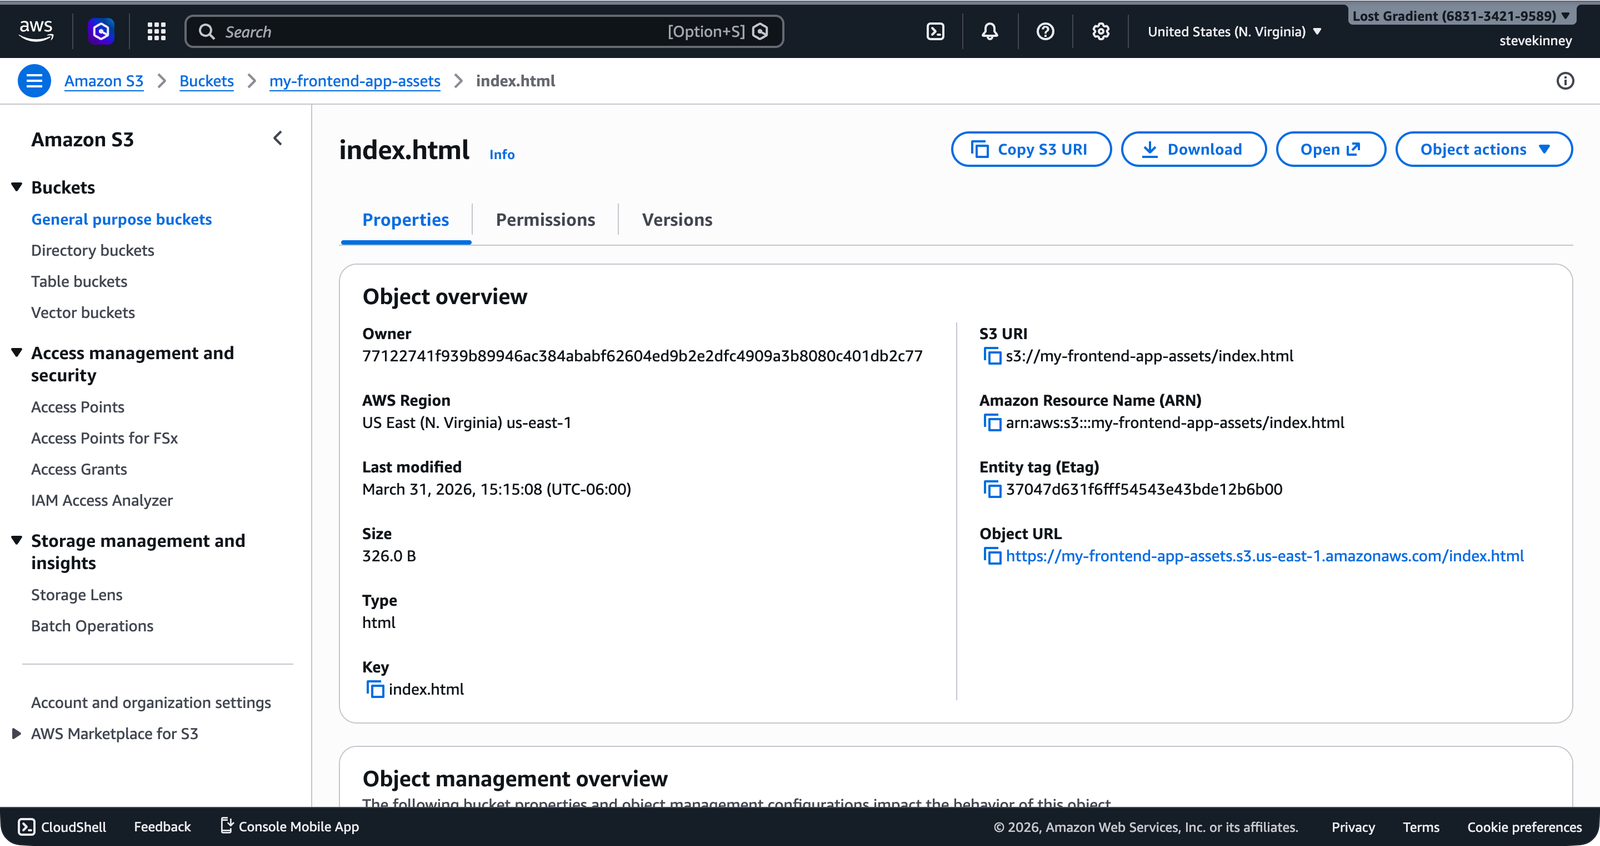Open the Lost Gradient account menu
The width and height of the screenshot is (1600, 846).
coord(1460,16)
